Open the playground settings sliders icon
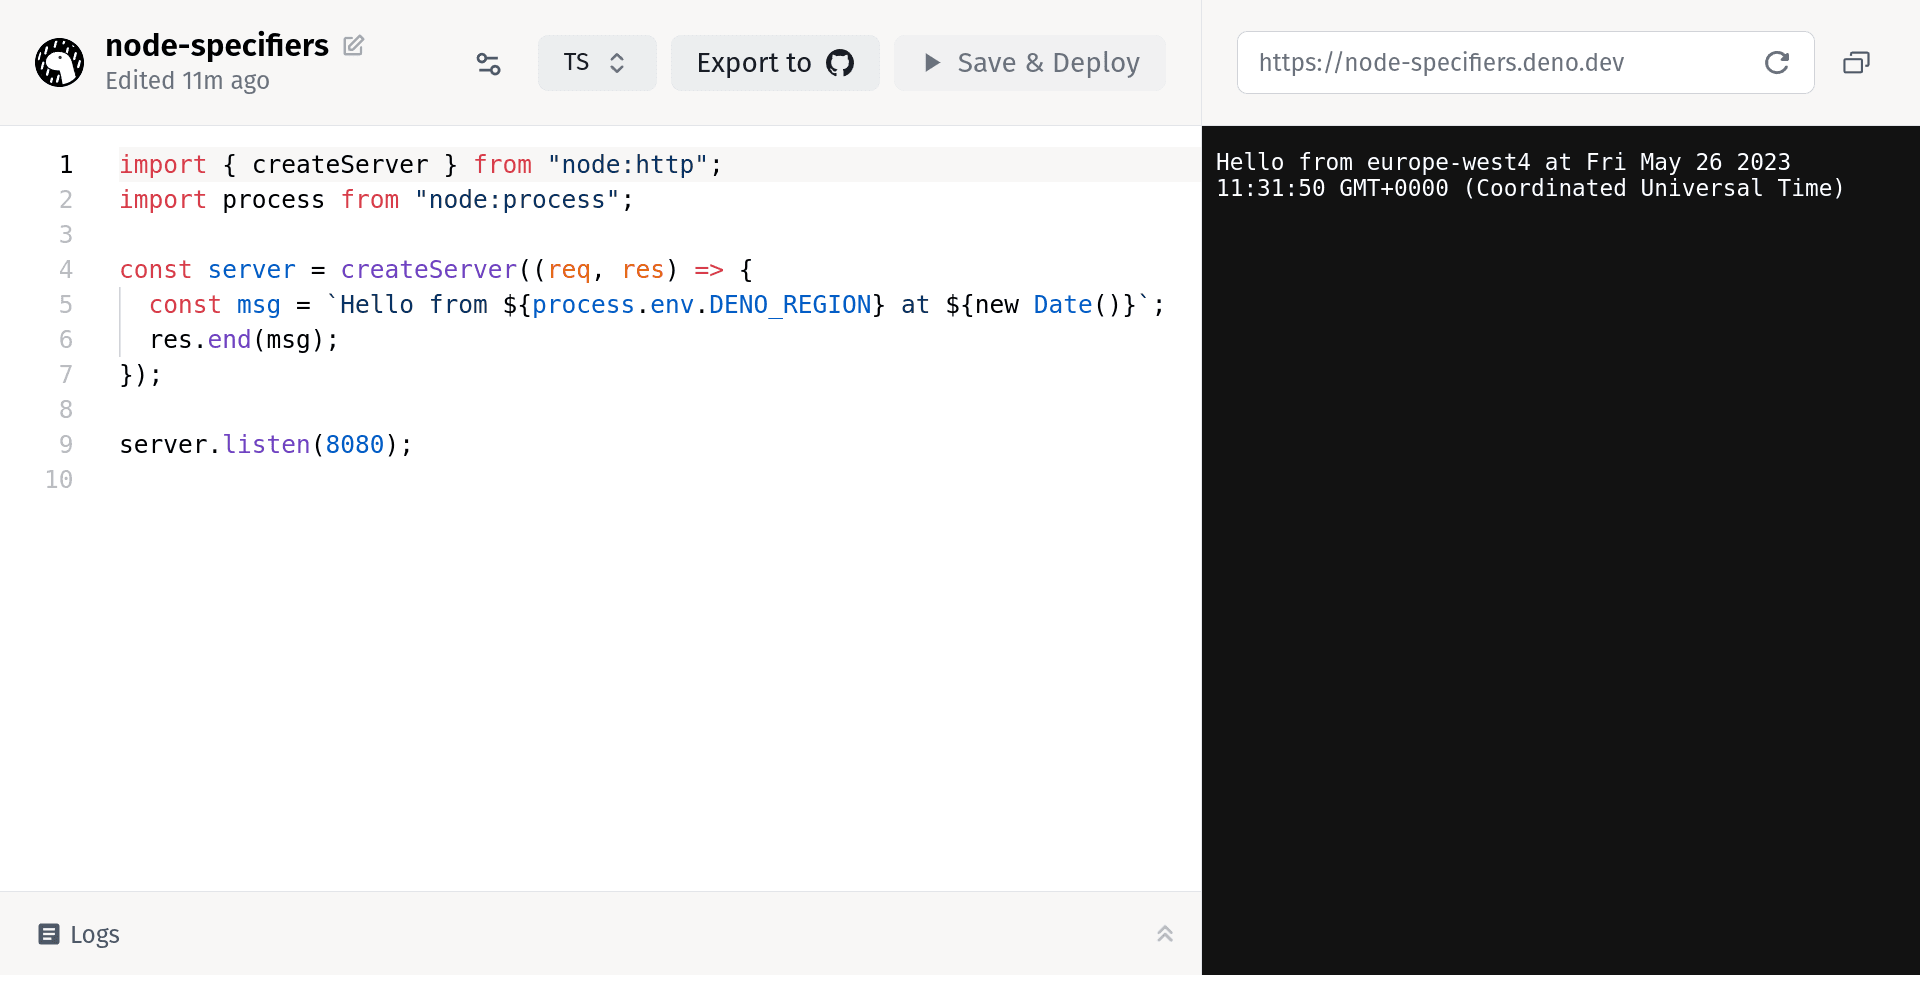The height and width of the screenshot is (981, 1920). point(488,63)
